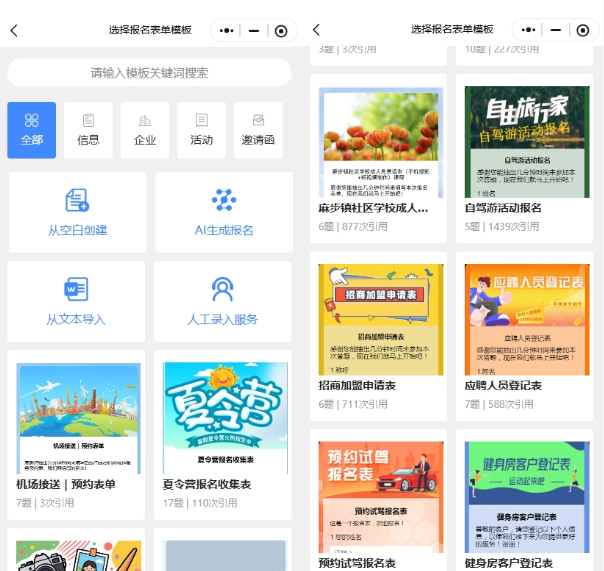Open the tulip flowers template thumbnail

[x=381, y=143]
